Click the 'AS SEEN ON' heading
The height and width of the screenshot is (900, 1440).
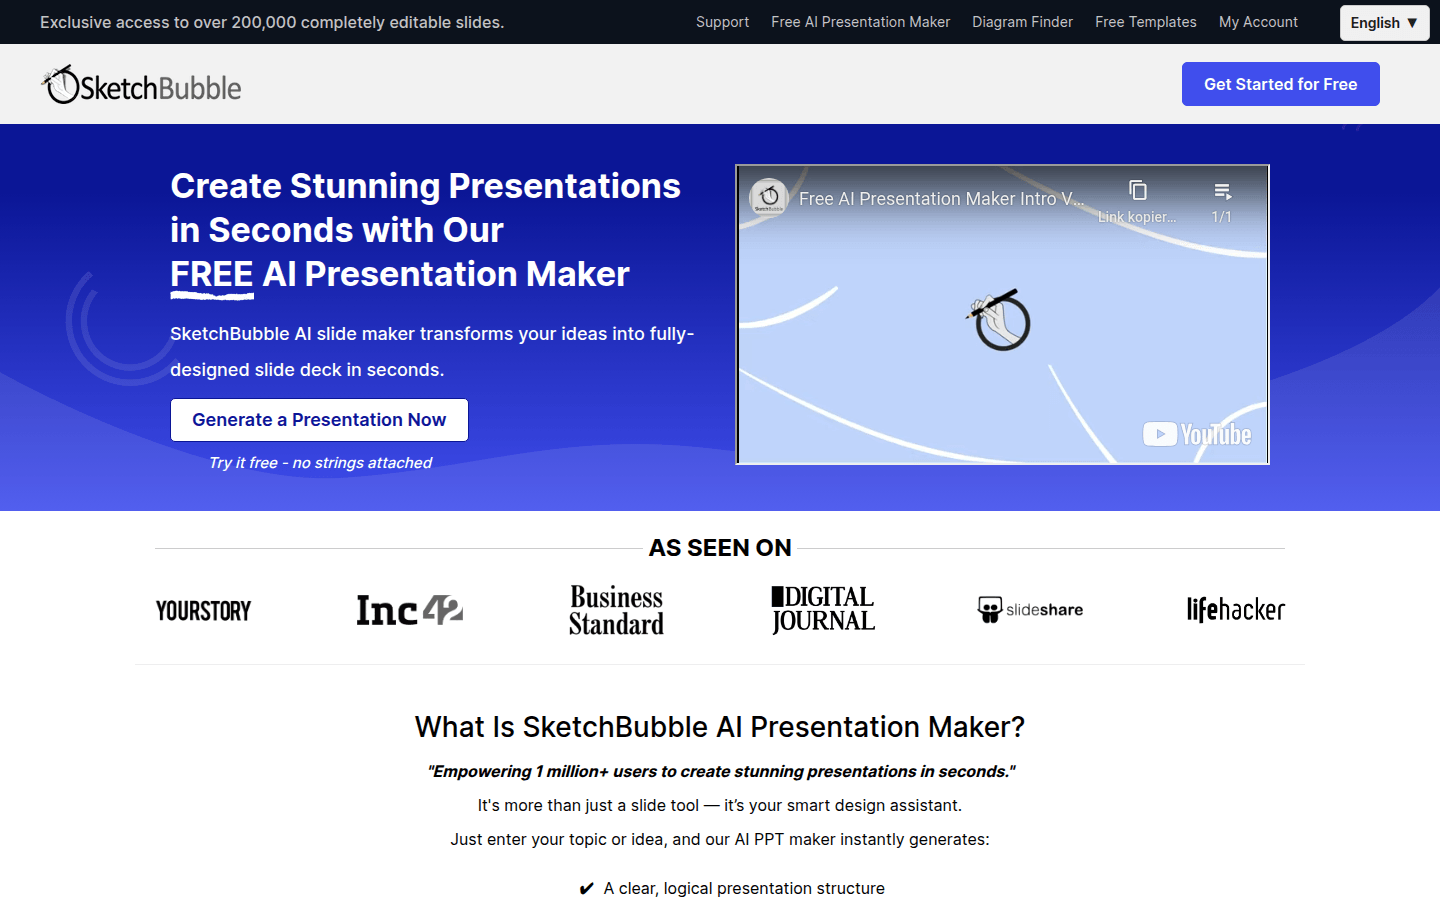[720, 548]
